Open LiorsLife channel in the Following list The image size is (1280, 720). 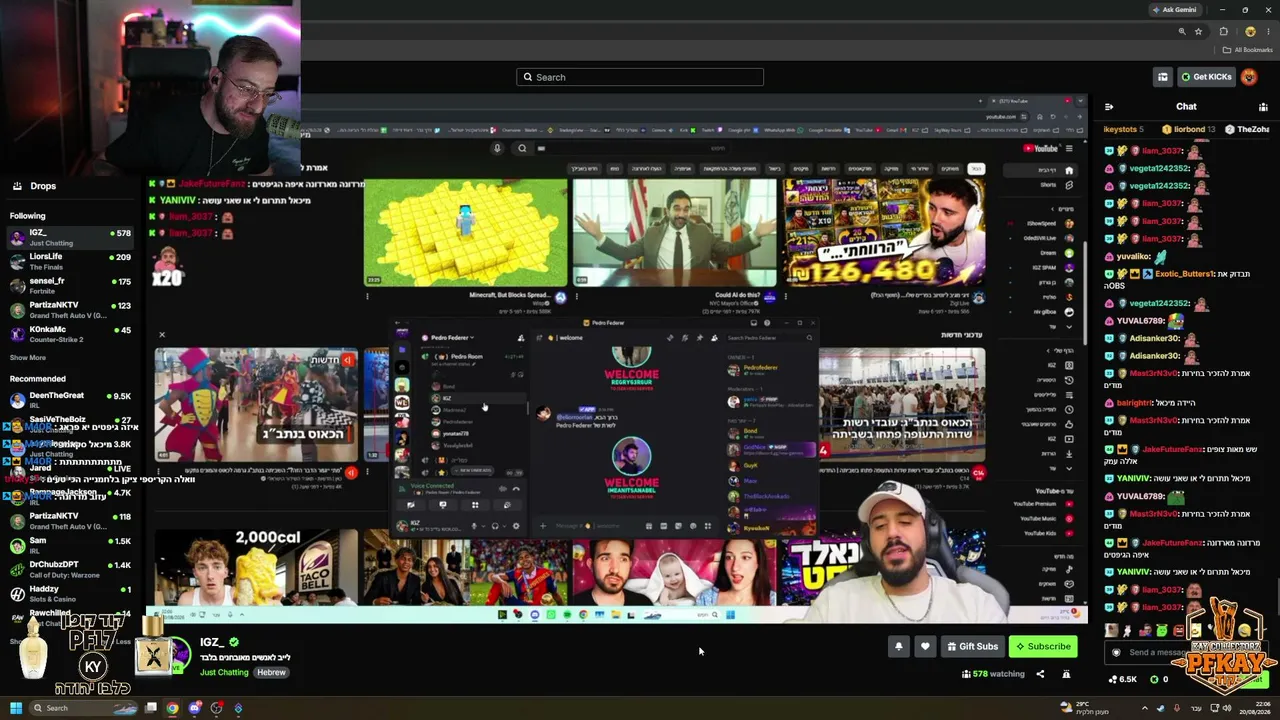(x=70, y=261)
